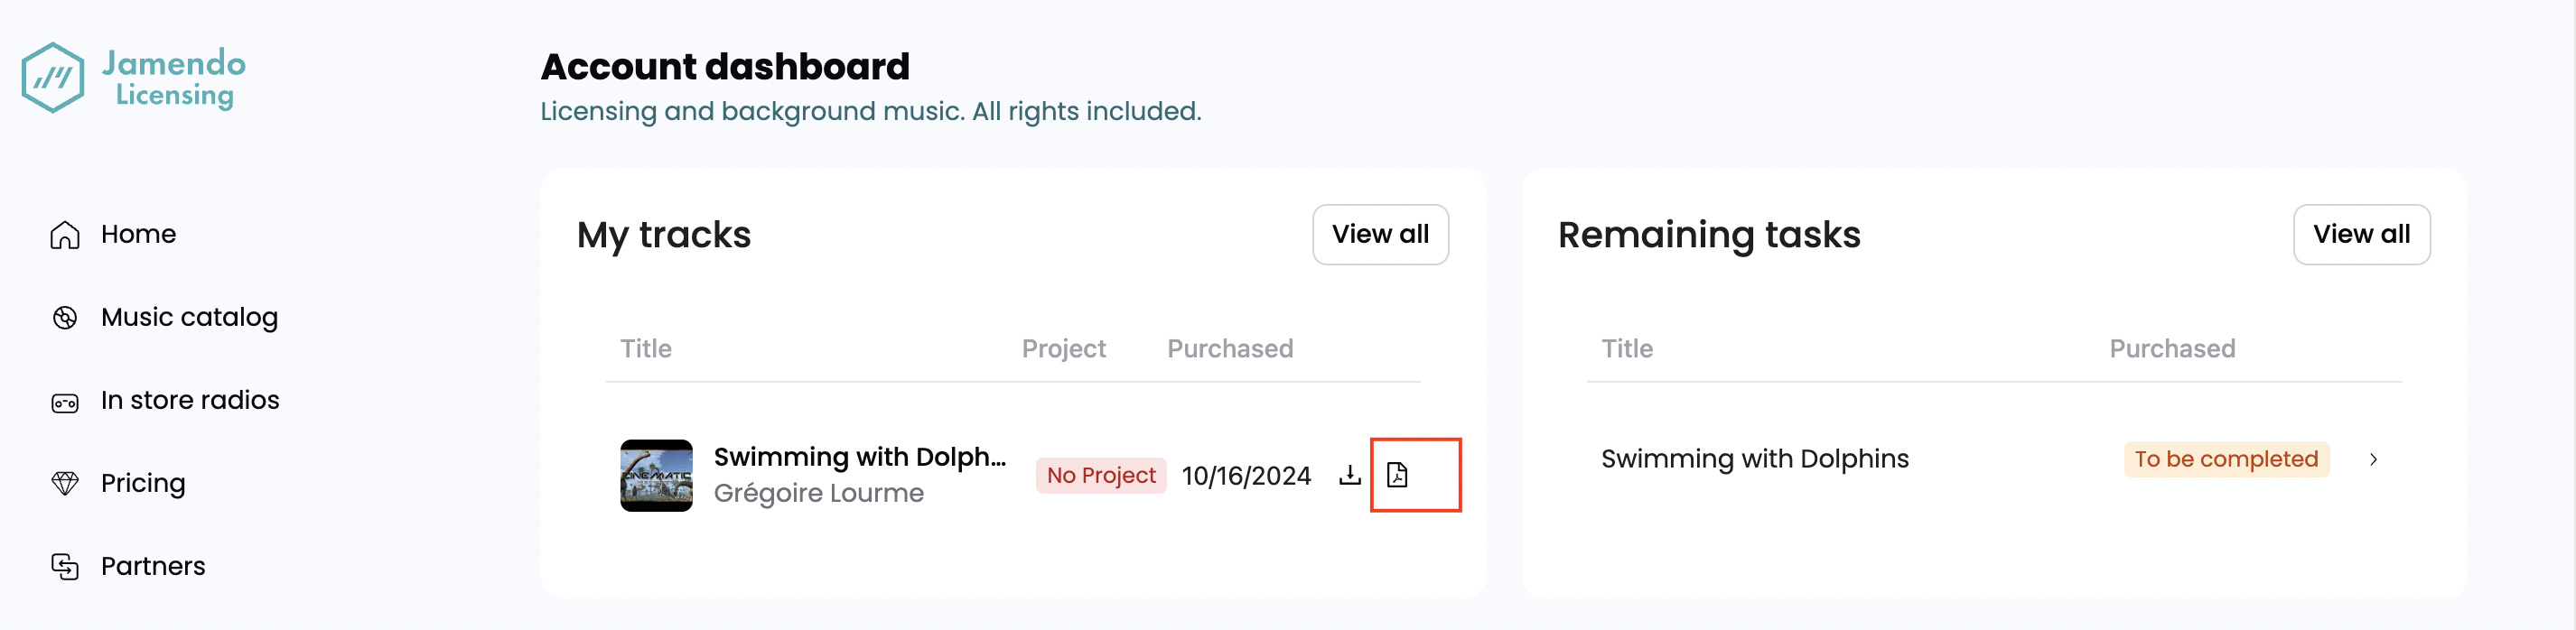Click View all in My tracks
Image resolution: width=2576 pixels, height=630 pixels.
(1380, 234)
